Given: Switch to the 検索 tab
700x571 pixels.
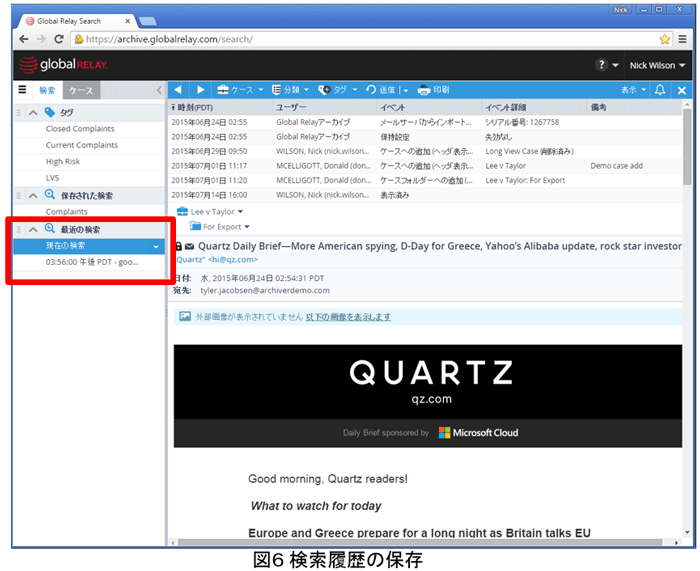Looking at the screenshot, I should (47, 90).
